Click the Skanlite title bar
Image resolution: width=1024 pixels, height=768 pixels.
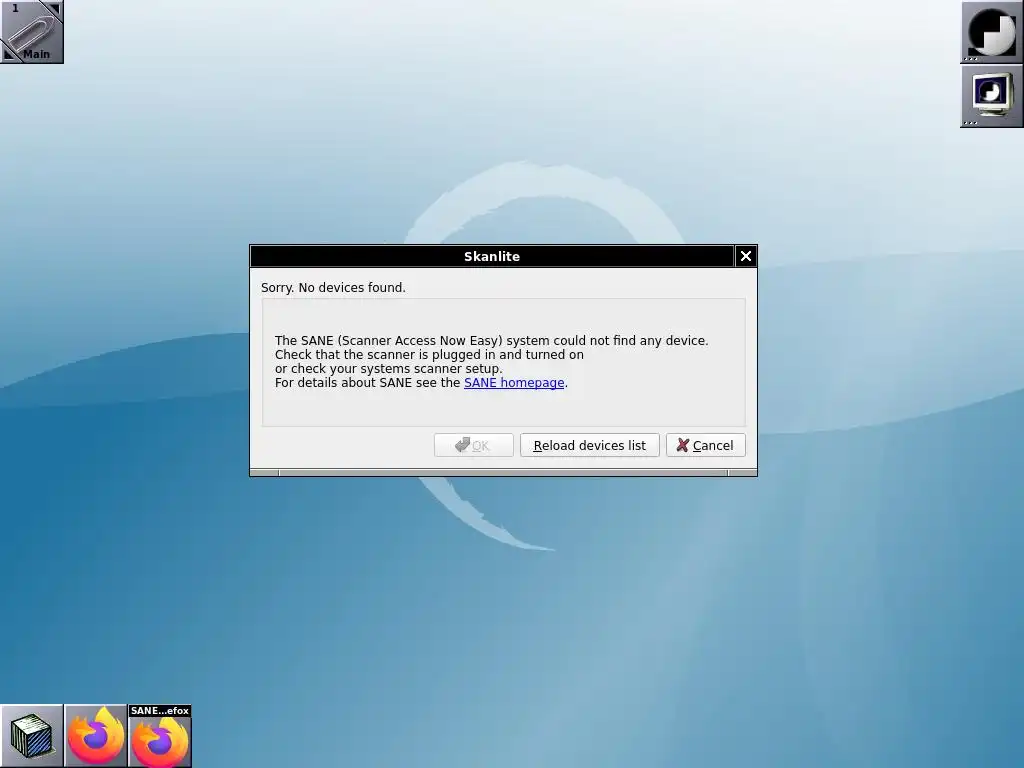coord(492,256)
